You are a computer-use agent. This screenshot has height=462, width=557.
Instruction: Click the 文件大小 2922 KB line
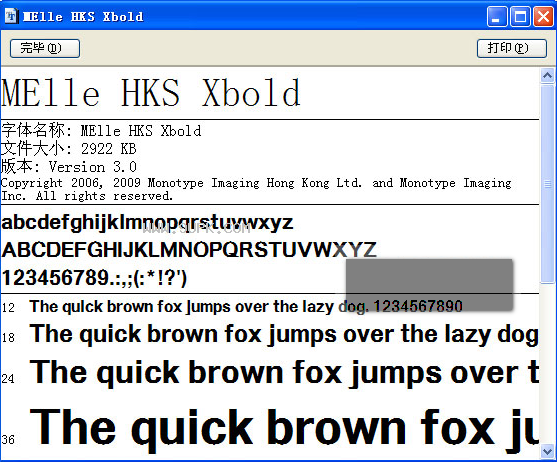pos(69,148)
